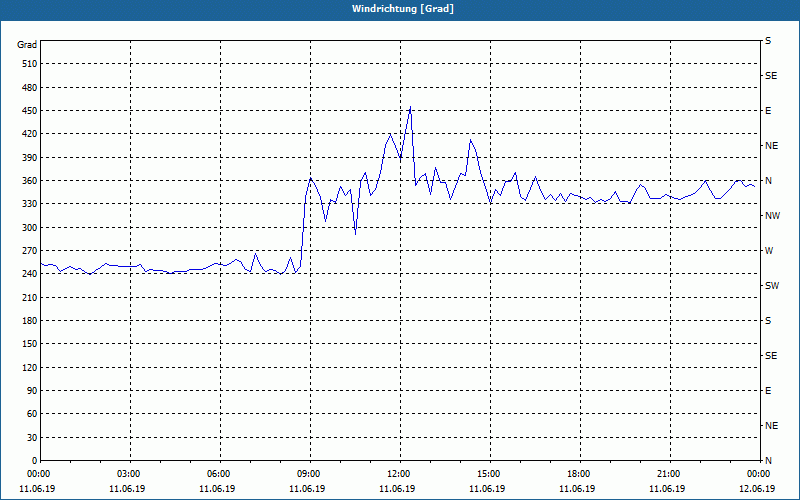Click the 300 y-axis tick label
This screenshot has height=500, width=800.
click(x=30, y=228)
